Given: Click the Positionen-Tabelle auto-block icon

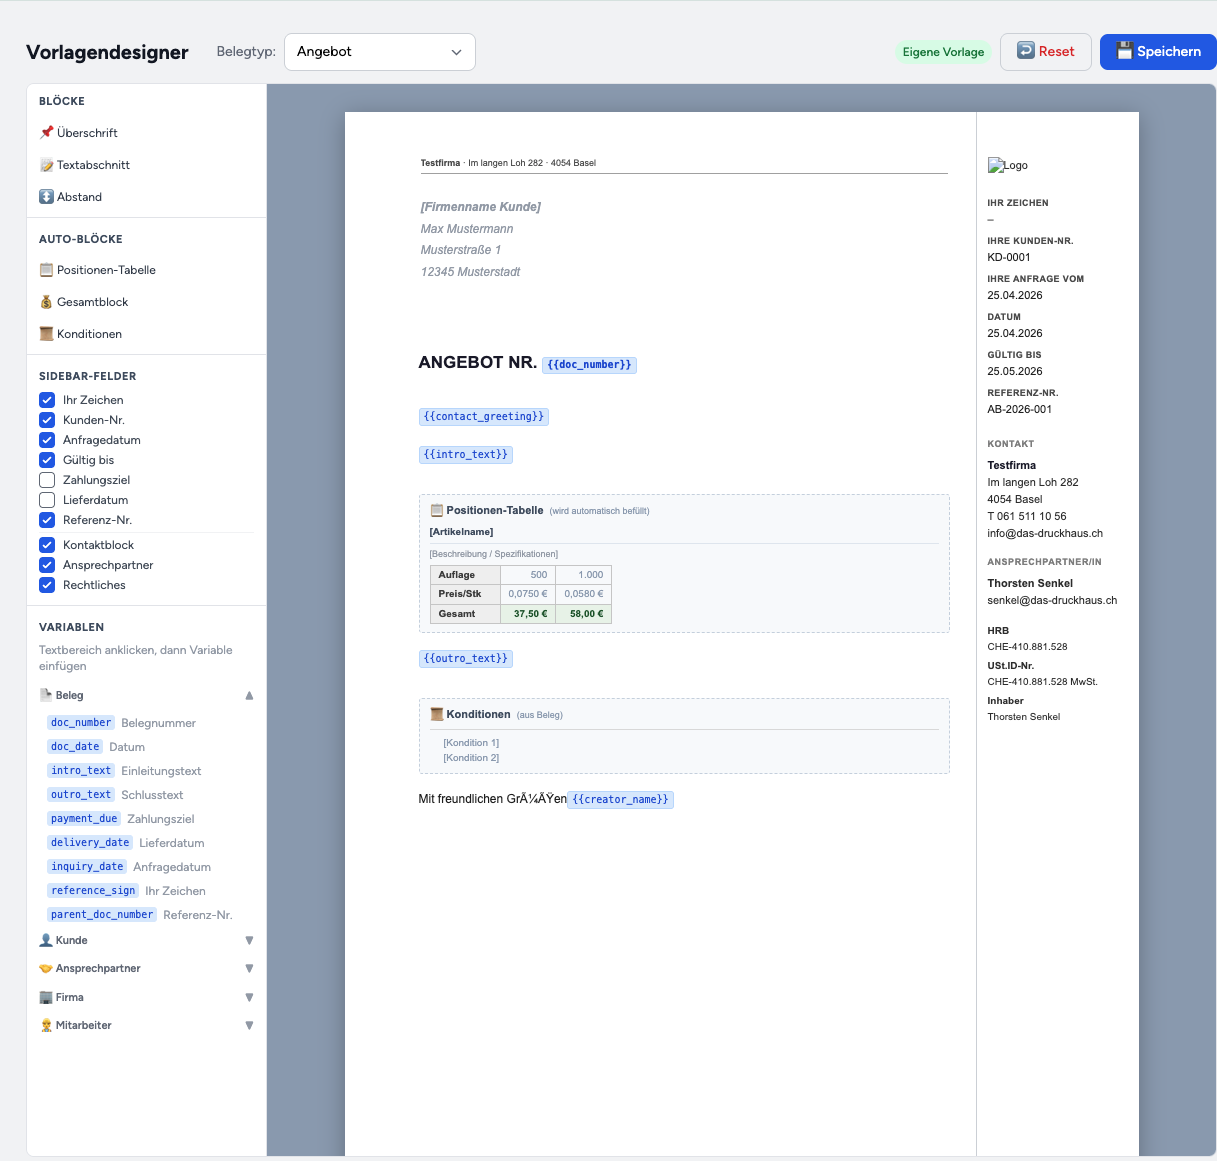Looking at the screenshot, I should point(44,269).
